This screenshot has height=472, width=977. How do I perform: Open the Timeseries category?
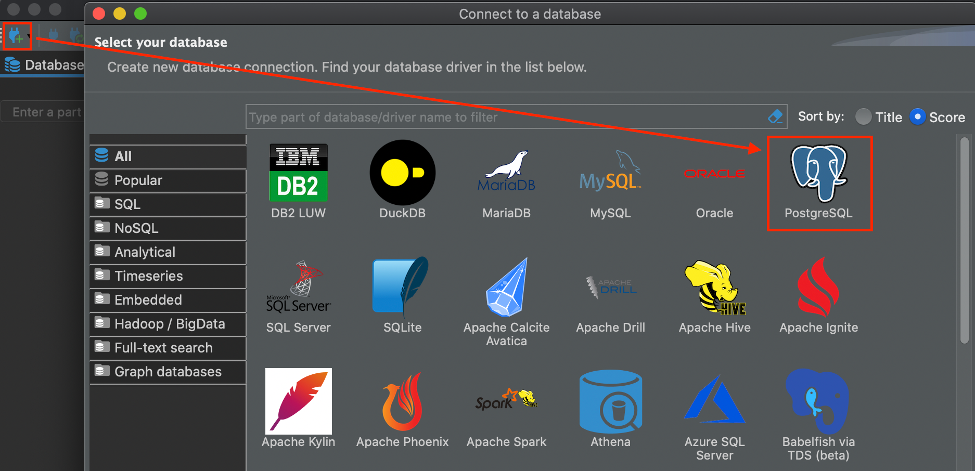[168, 276]
